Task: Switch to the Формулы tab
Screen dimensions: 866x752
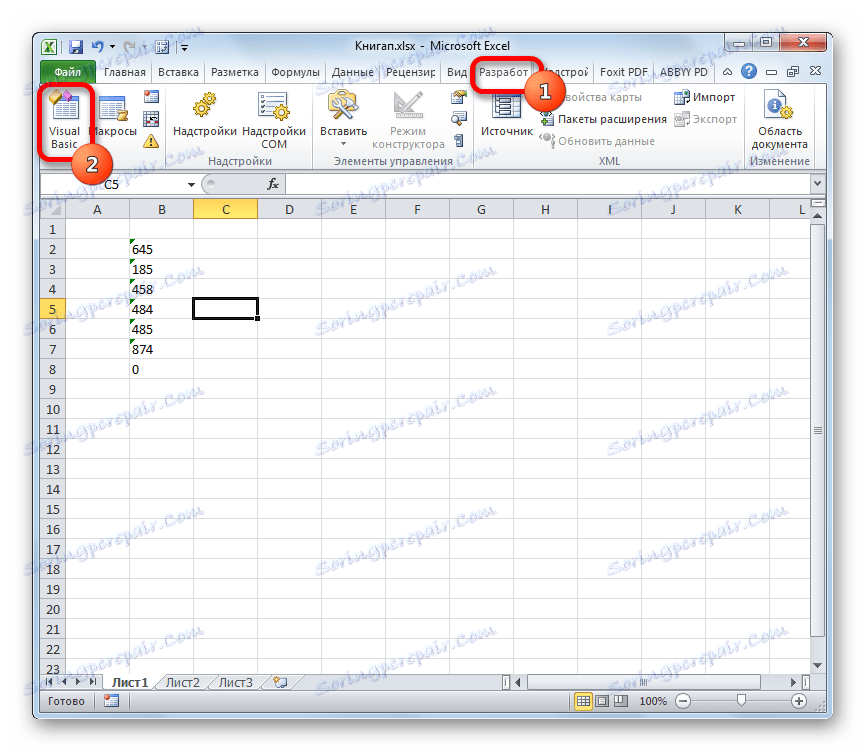Action: (x=295, y=72)
